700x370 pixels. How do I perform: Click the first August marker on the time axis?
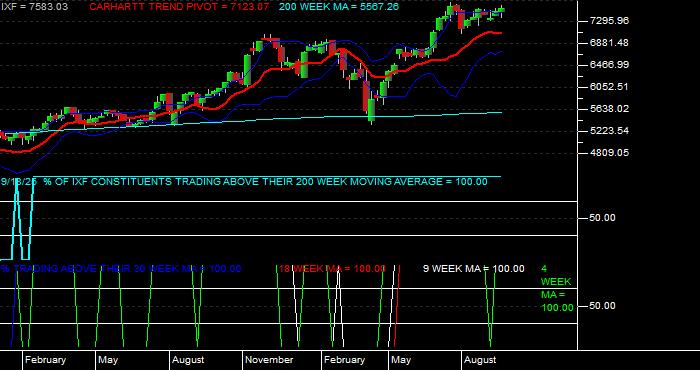click(188, 360)
